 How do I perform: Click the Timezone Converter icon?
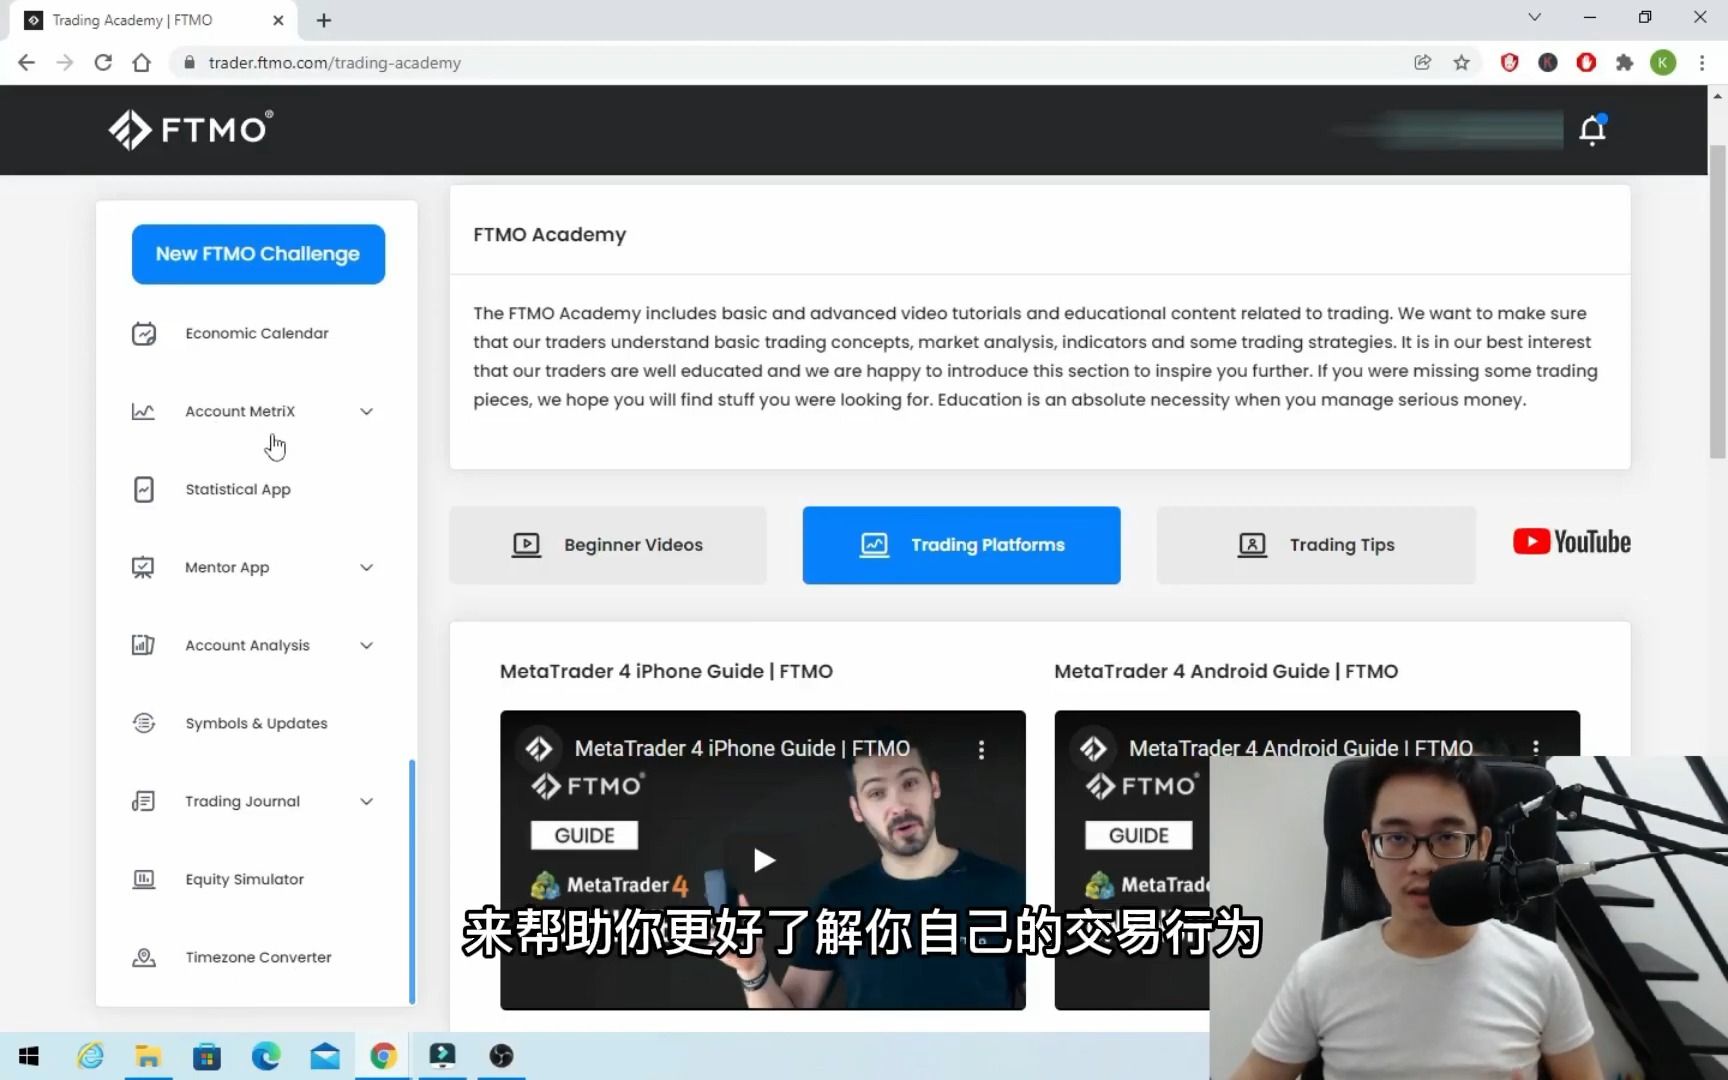point(144,957)
